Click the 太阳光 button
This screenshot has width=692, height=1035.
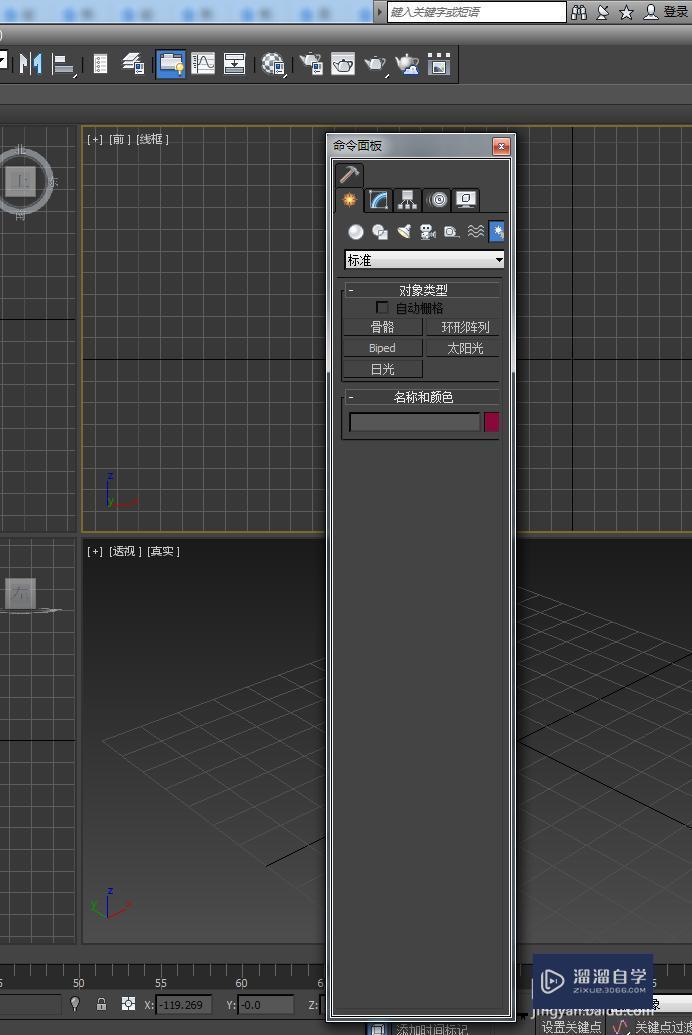[x=464, y=348]
